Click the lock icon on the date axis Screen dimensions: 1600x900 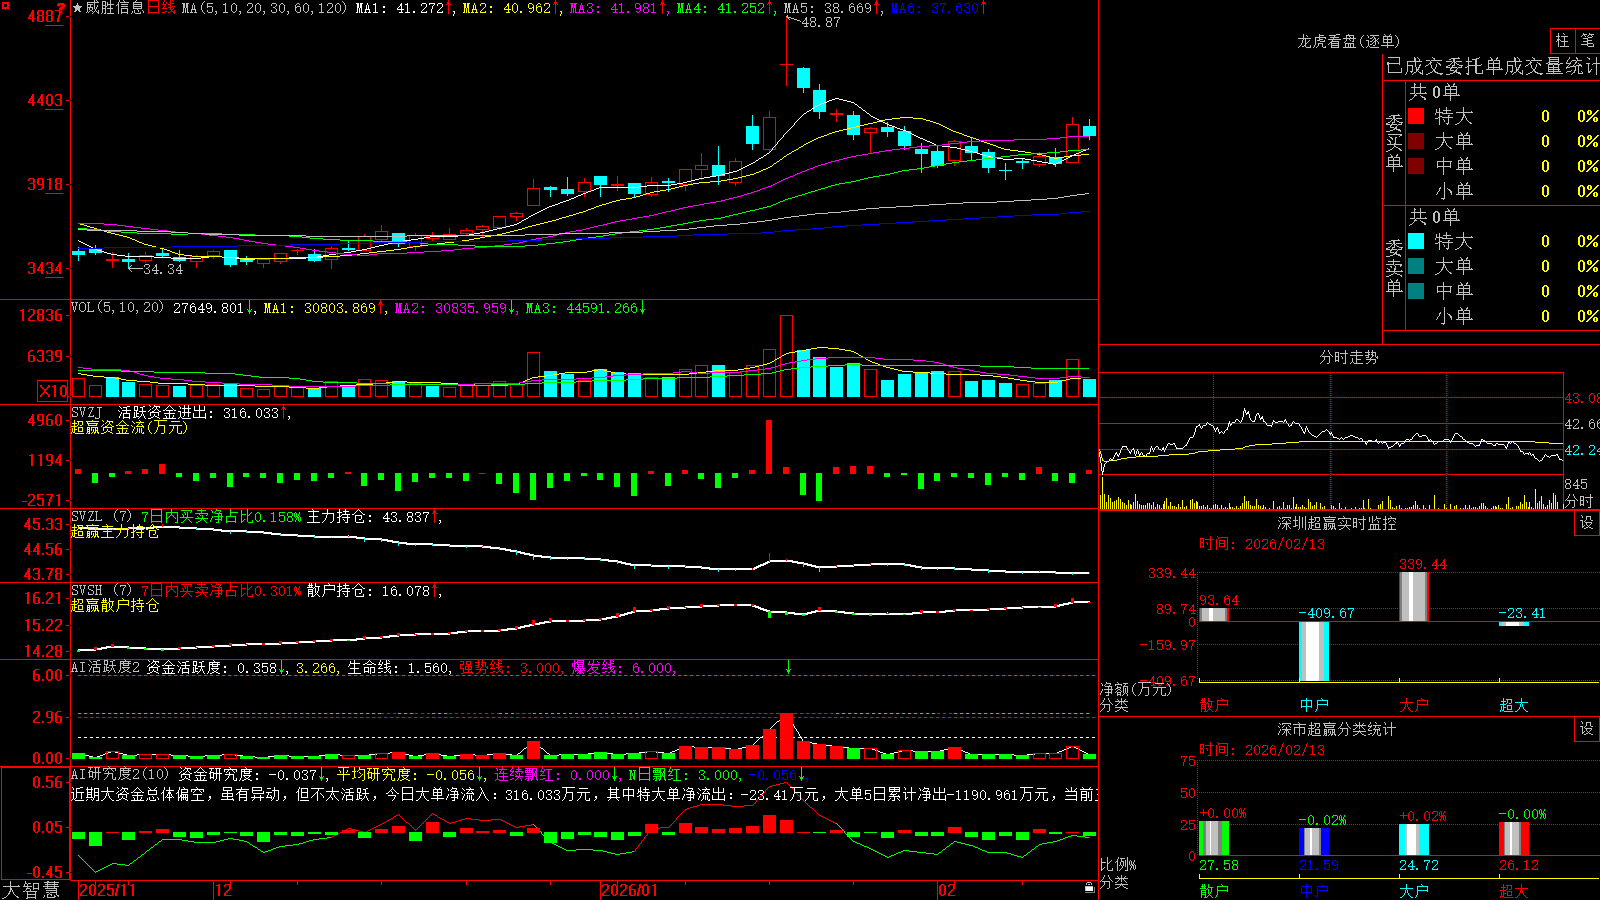pos(1090,888)
